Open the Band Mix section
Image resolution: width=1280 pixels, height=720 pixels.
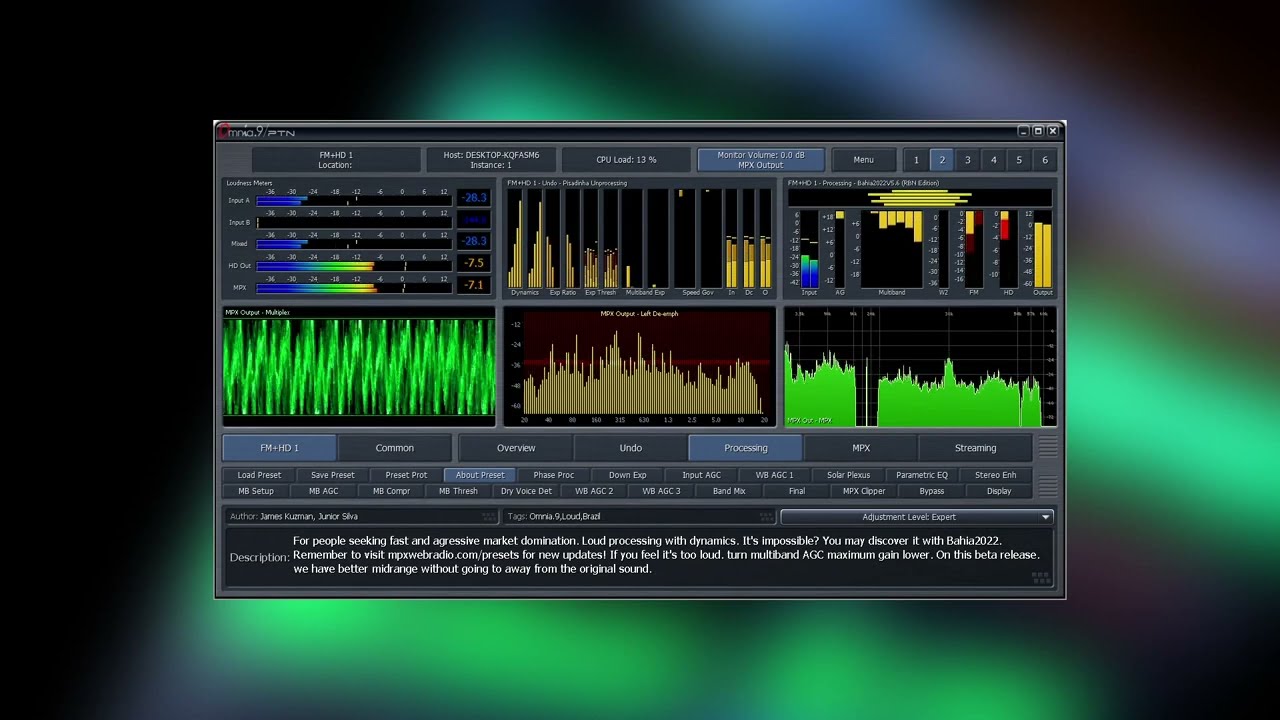tap(729, 491)
